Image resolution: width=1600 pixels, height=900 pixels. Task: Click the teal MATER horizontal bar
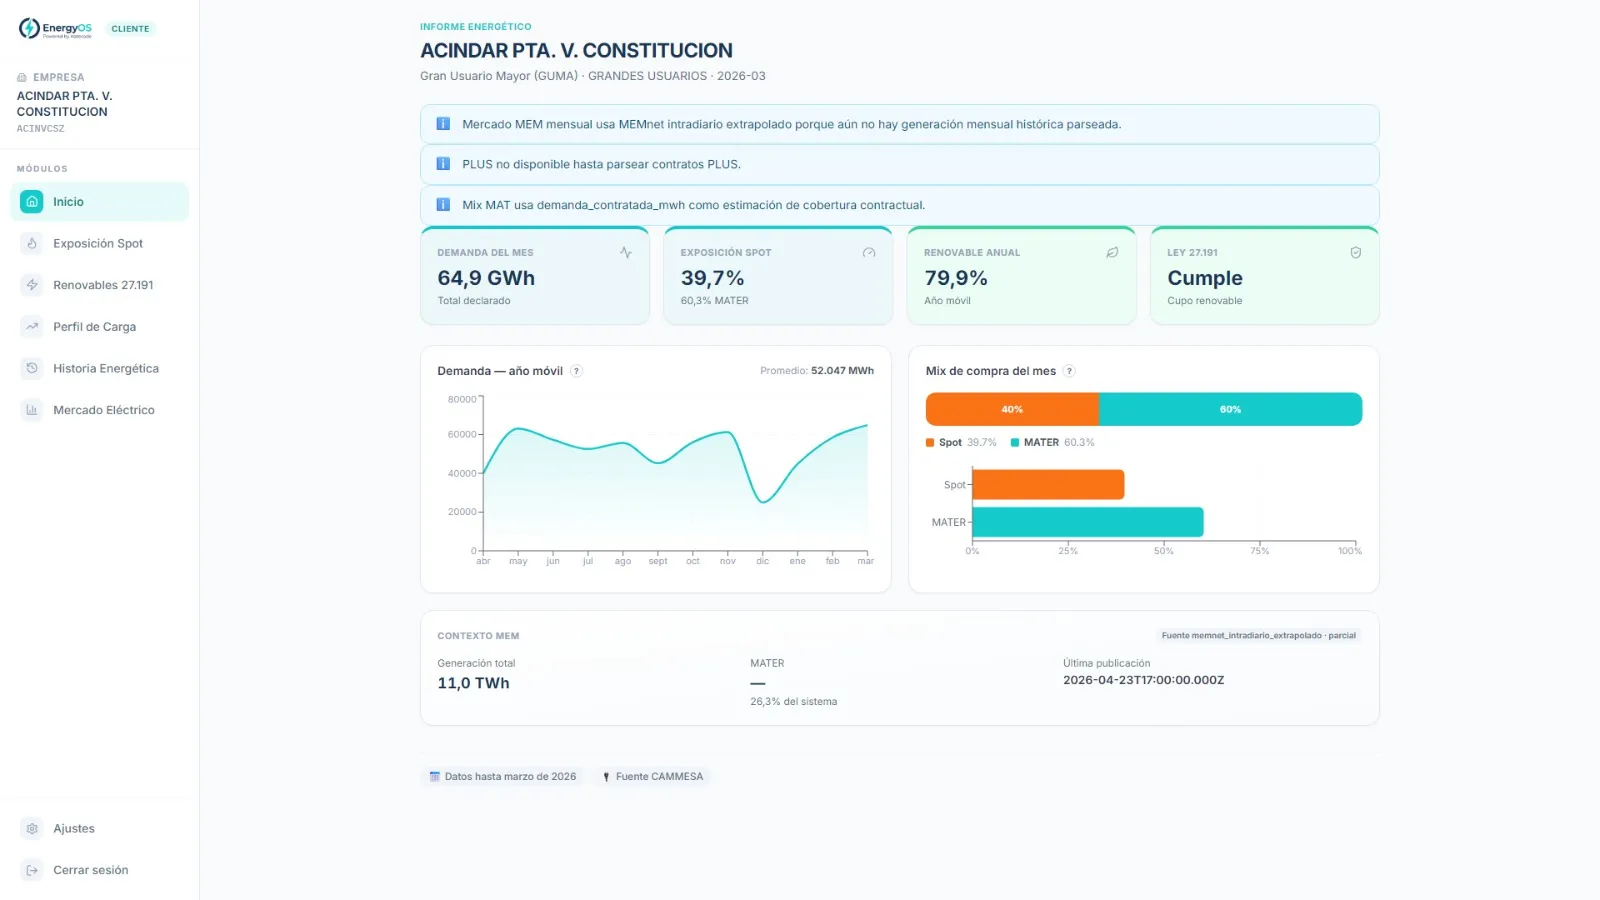(1088, 522)
